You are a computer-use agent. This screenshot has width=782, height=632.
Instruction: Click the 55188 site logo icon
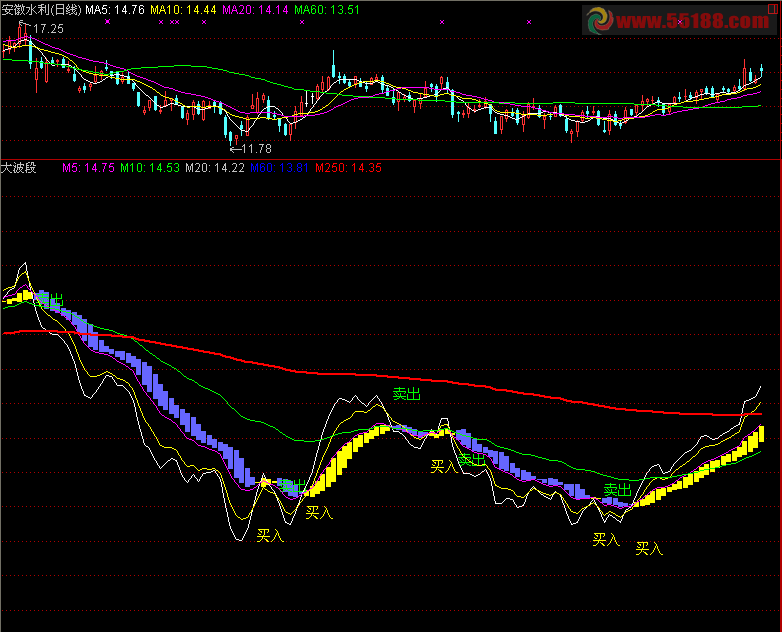point(601,20)
